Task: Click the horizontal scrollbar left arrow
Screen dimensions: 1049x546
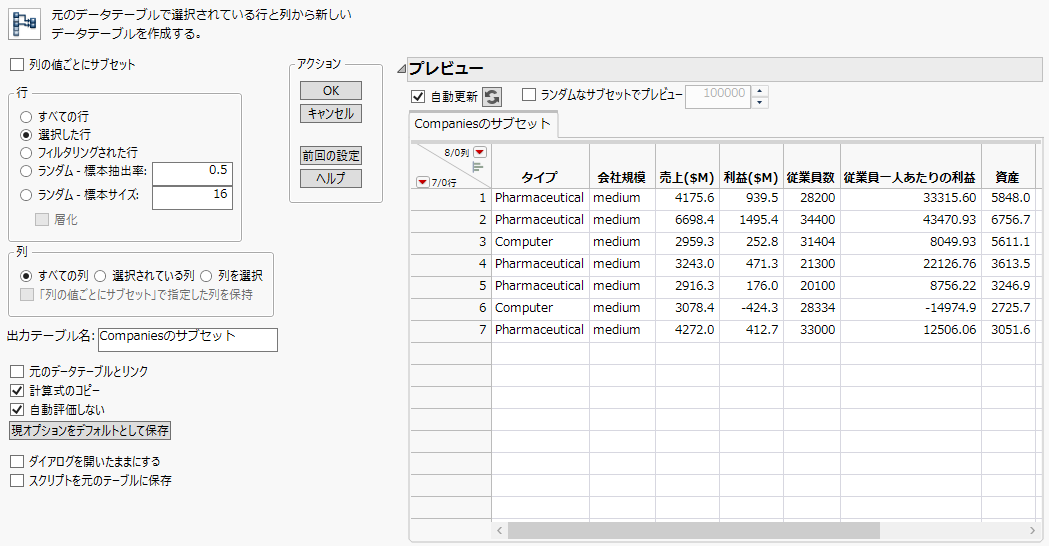Action: (x=499, y=530)
